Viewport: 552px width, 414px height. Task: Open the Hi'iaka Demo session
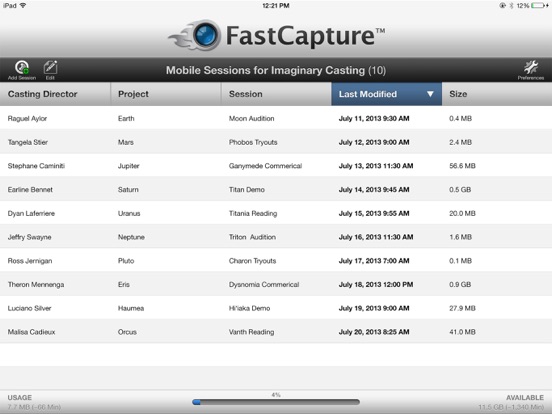(249, 308)
